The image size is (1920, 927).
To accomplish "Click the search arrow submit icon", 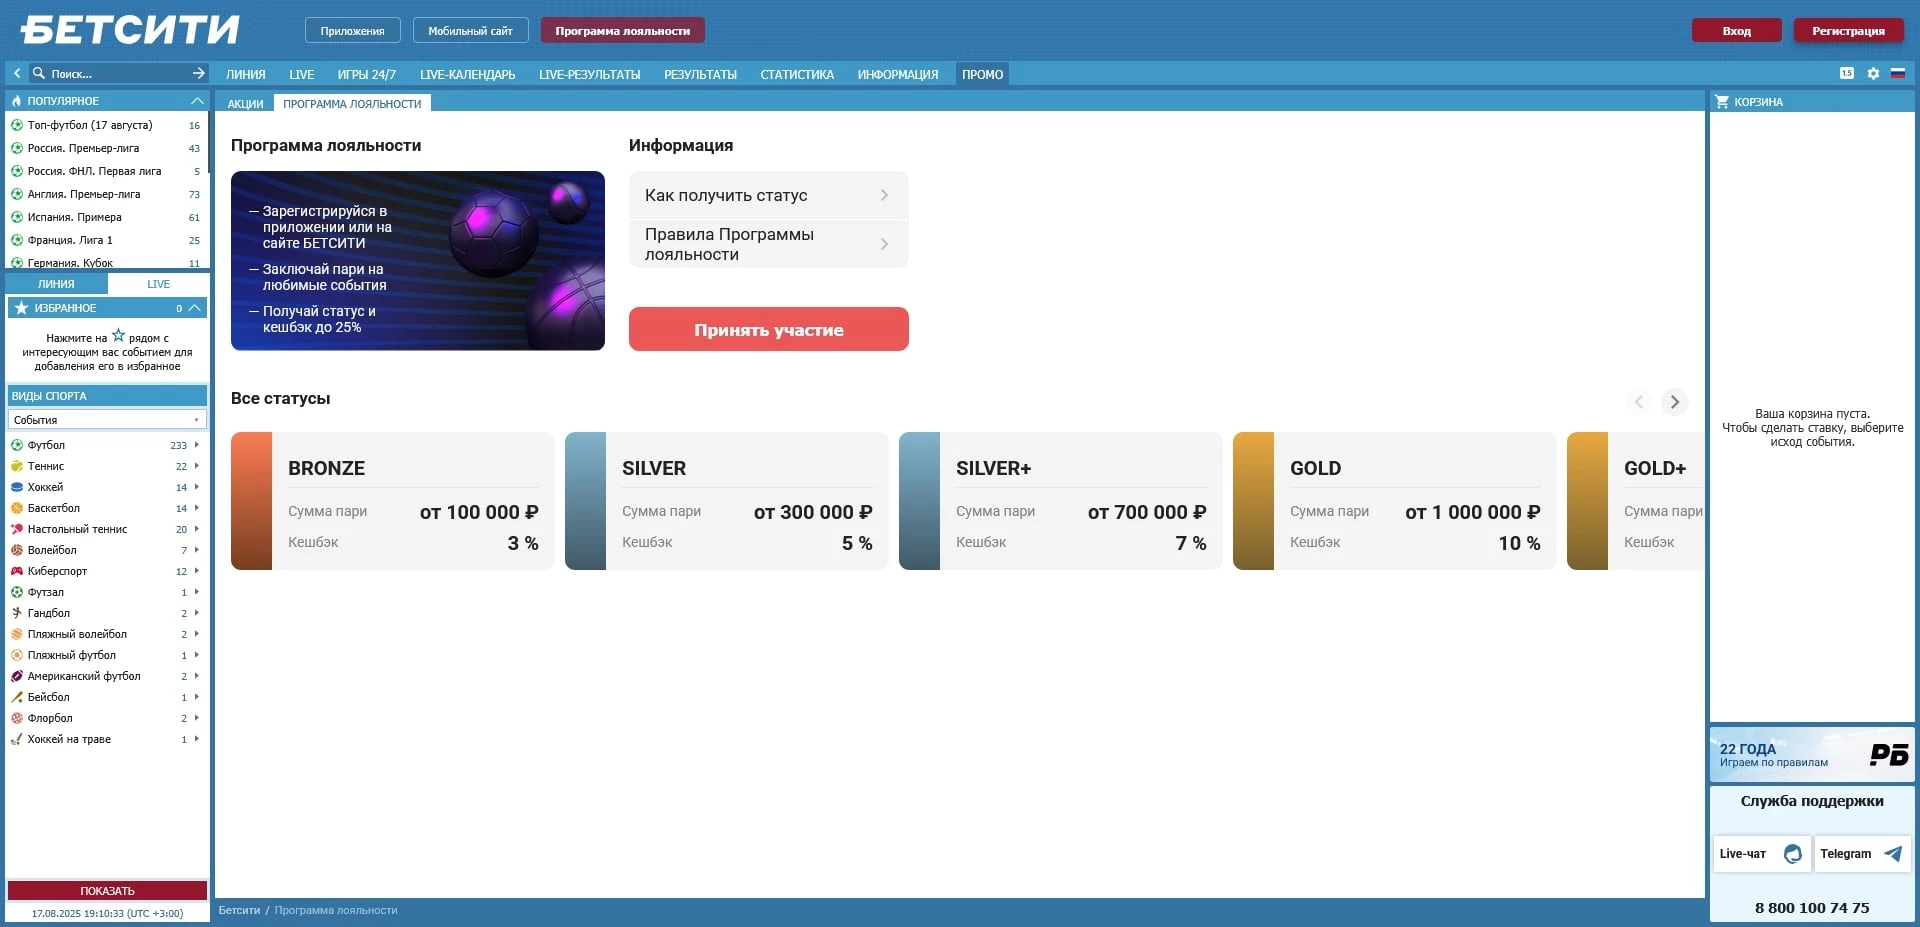I will [x=198, y=73].
